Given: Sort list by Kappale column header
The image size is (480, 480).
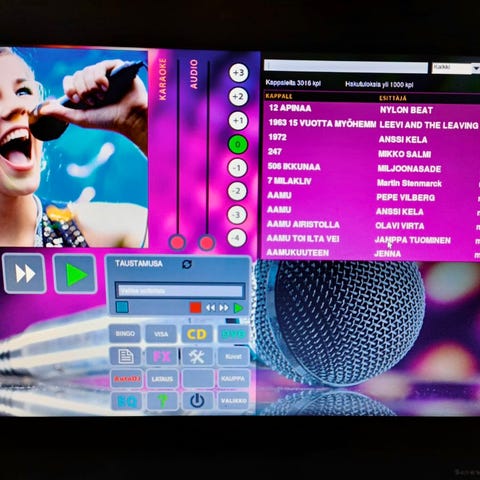Looking at the screenshot, I should click(279, 96).
